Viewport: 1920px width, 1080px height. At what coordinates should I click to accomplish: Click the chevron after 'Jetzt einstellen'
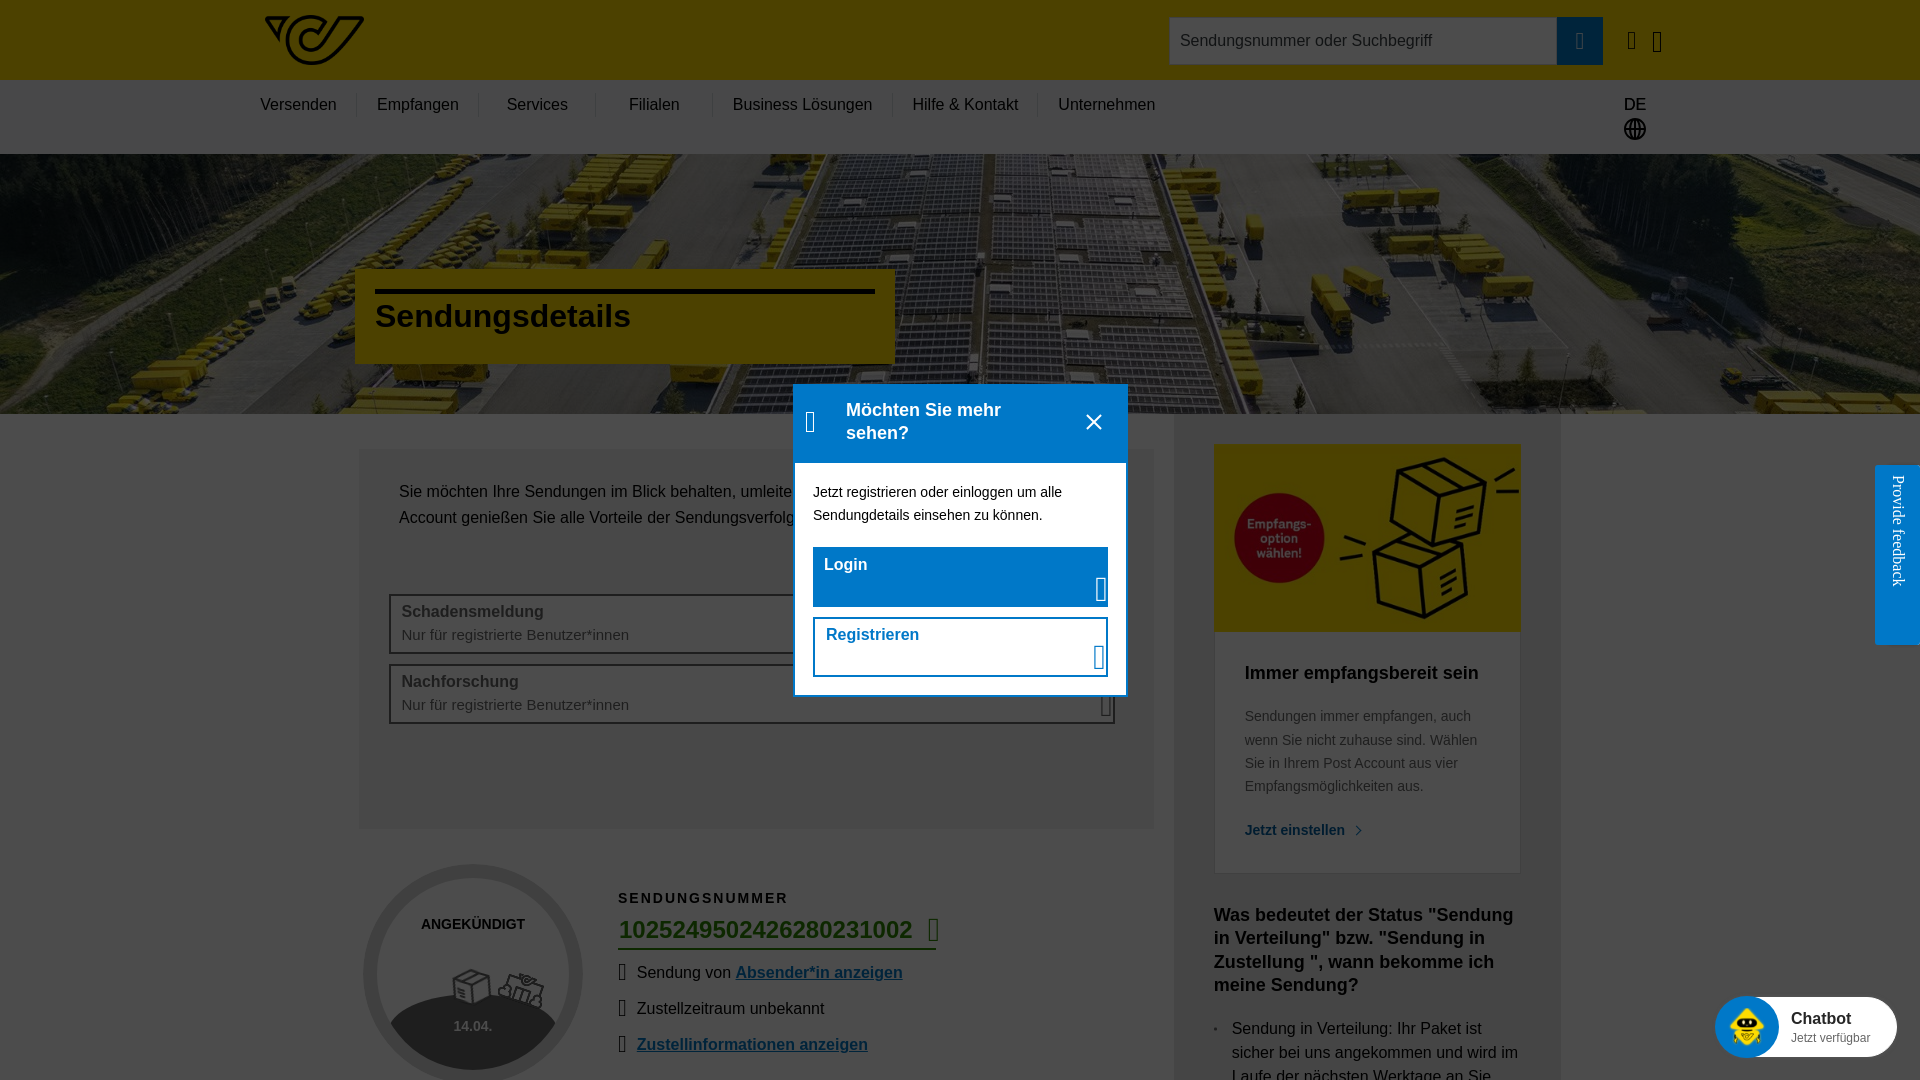tap(1358, 831)
